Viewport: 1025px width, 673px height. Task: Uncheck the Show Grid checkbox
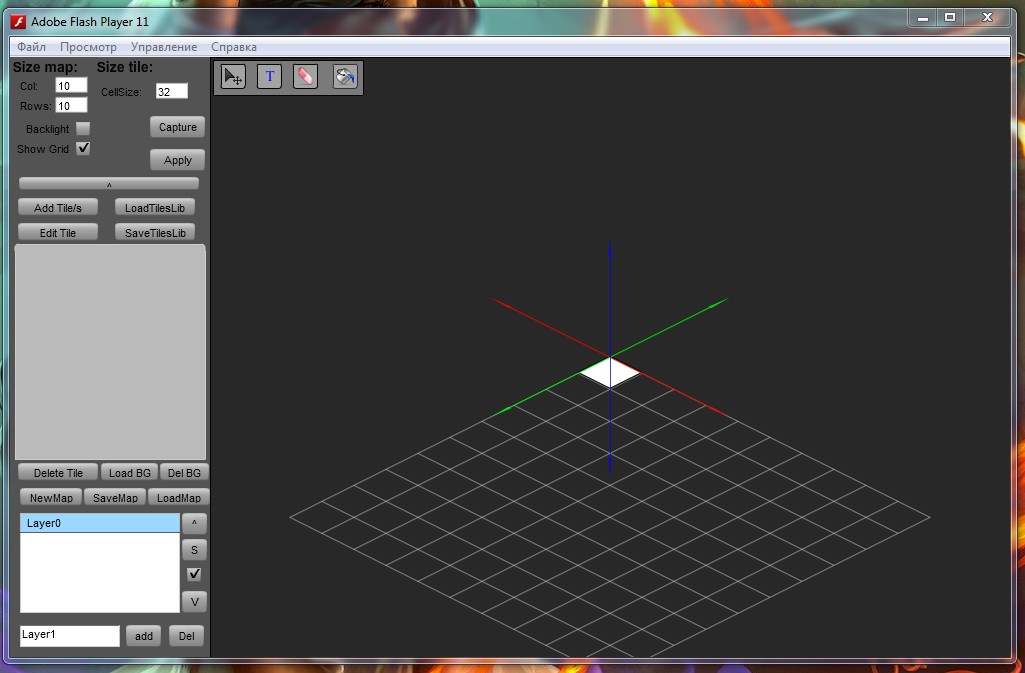click(x=83, y=148)
